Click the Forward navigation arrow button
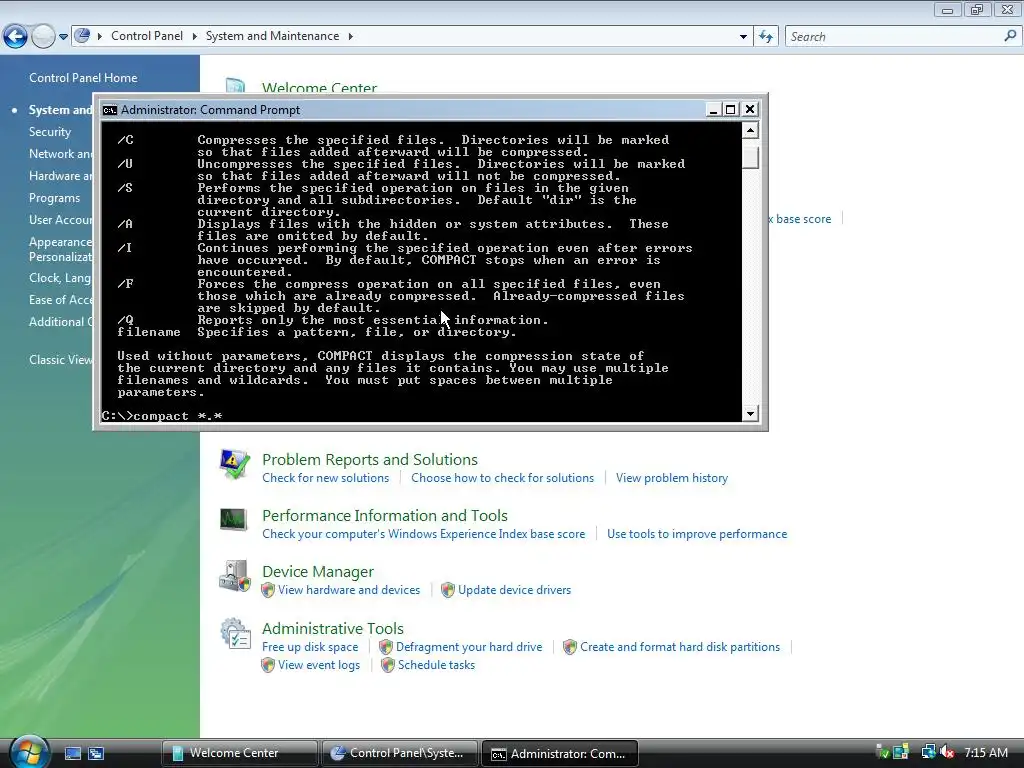Image resolution: width=1024 pixels, height=768 pixels. [x=43, y=37]
